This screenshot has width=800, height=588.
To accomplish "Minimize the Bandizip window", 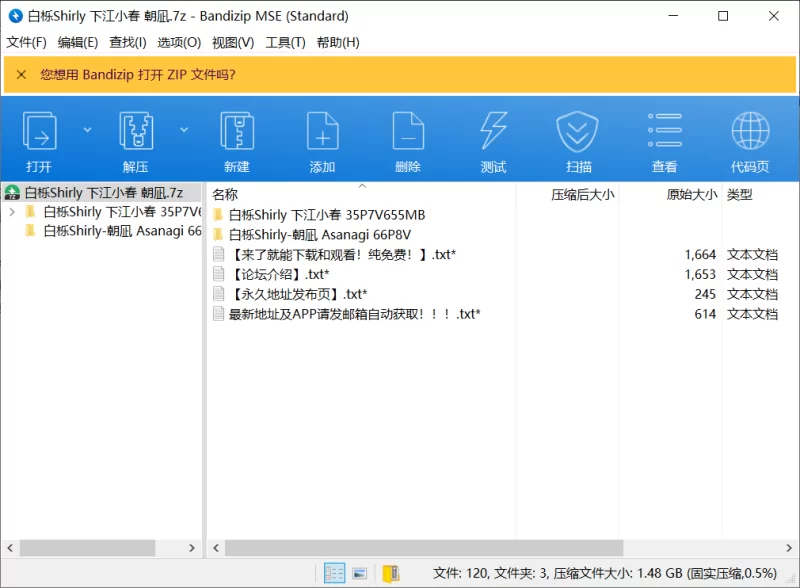I will pyautogui.click(x=673, y=16).
